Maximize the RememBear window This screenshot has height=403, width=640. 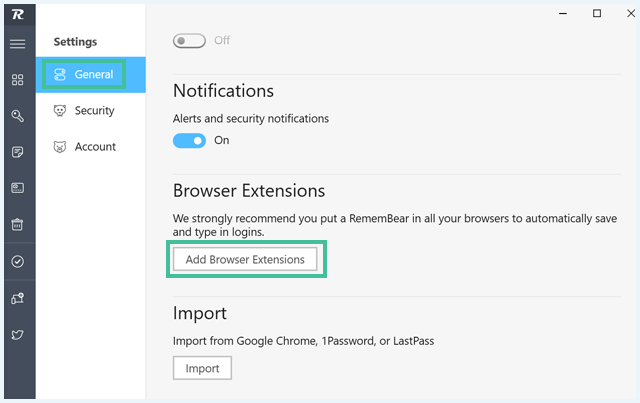[x=597, y=13]
